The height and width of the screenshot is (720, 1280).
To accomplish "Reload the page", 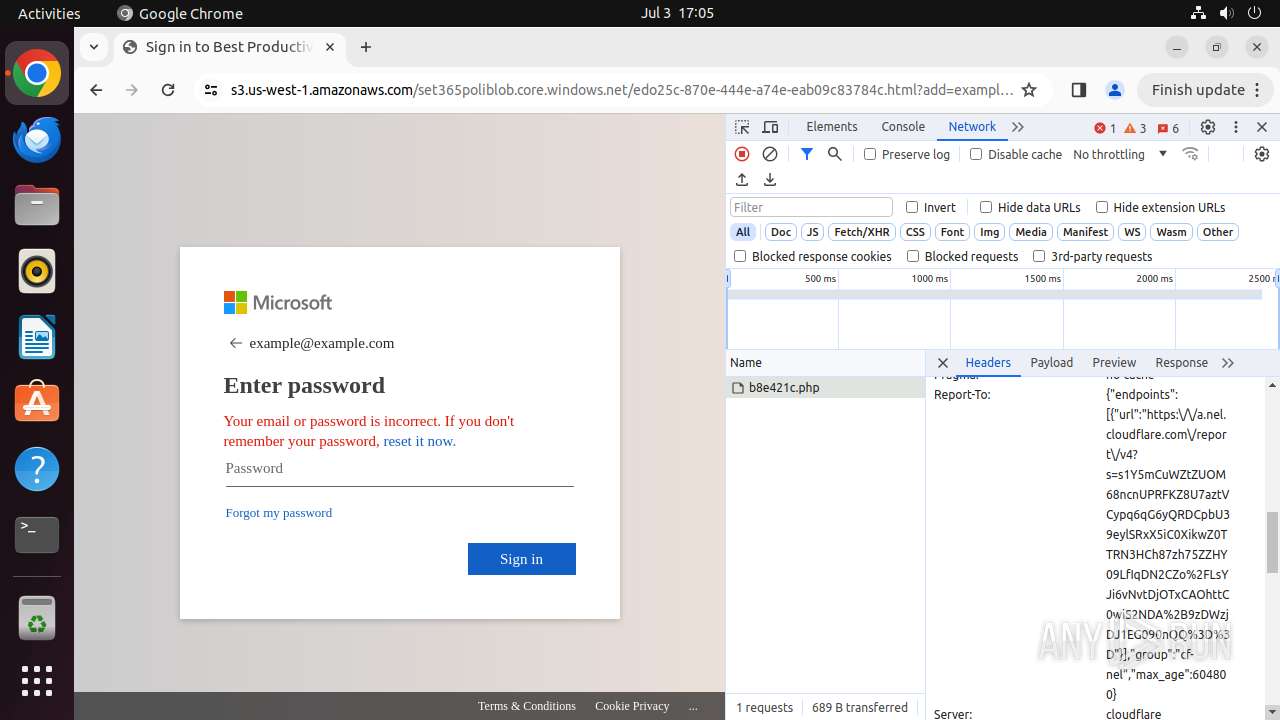I will (168, 90).
